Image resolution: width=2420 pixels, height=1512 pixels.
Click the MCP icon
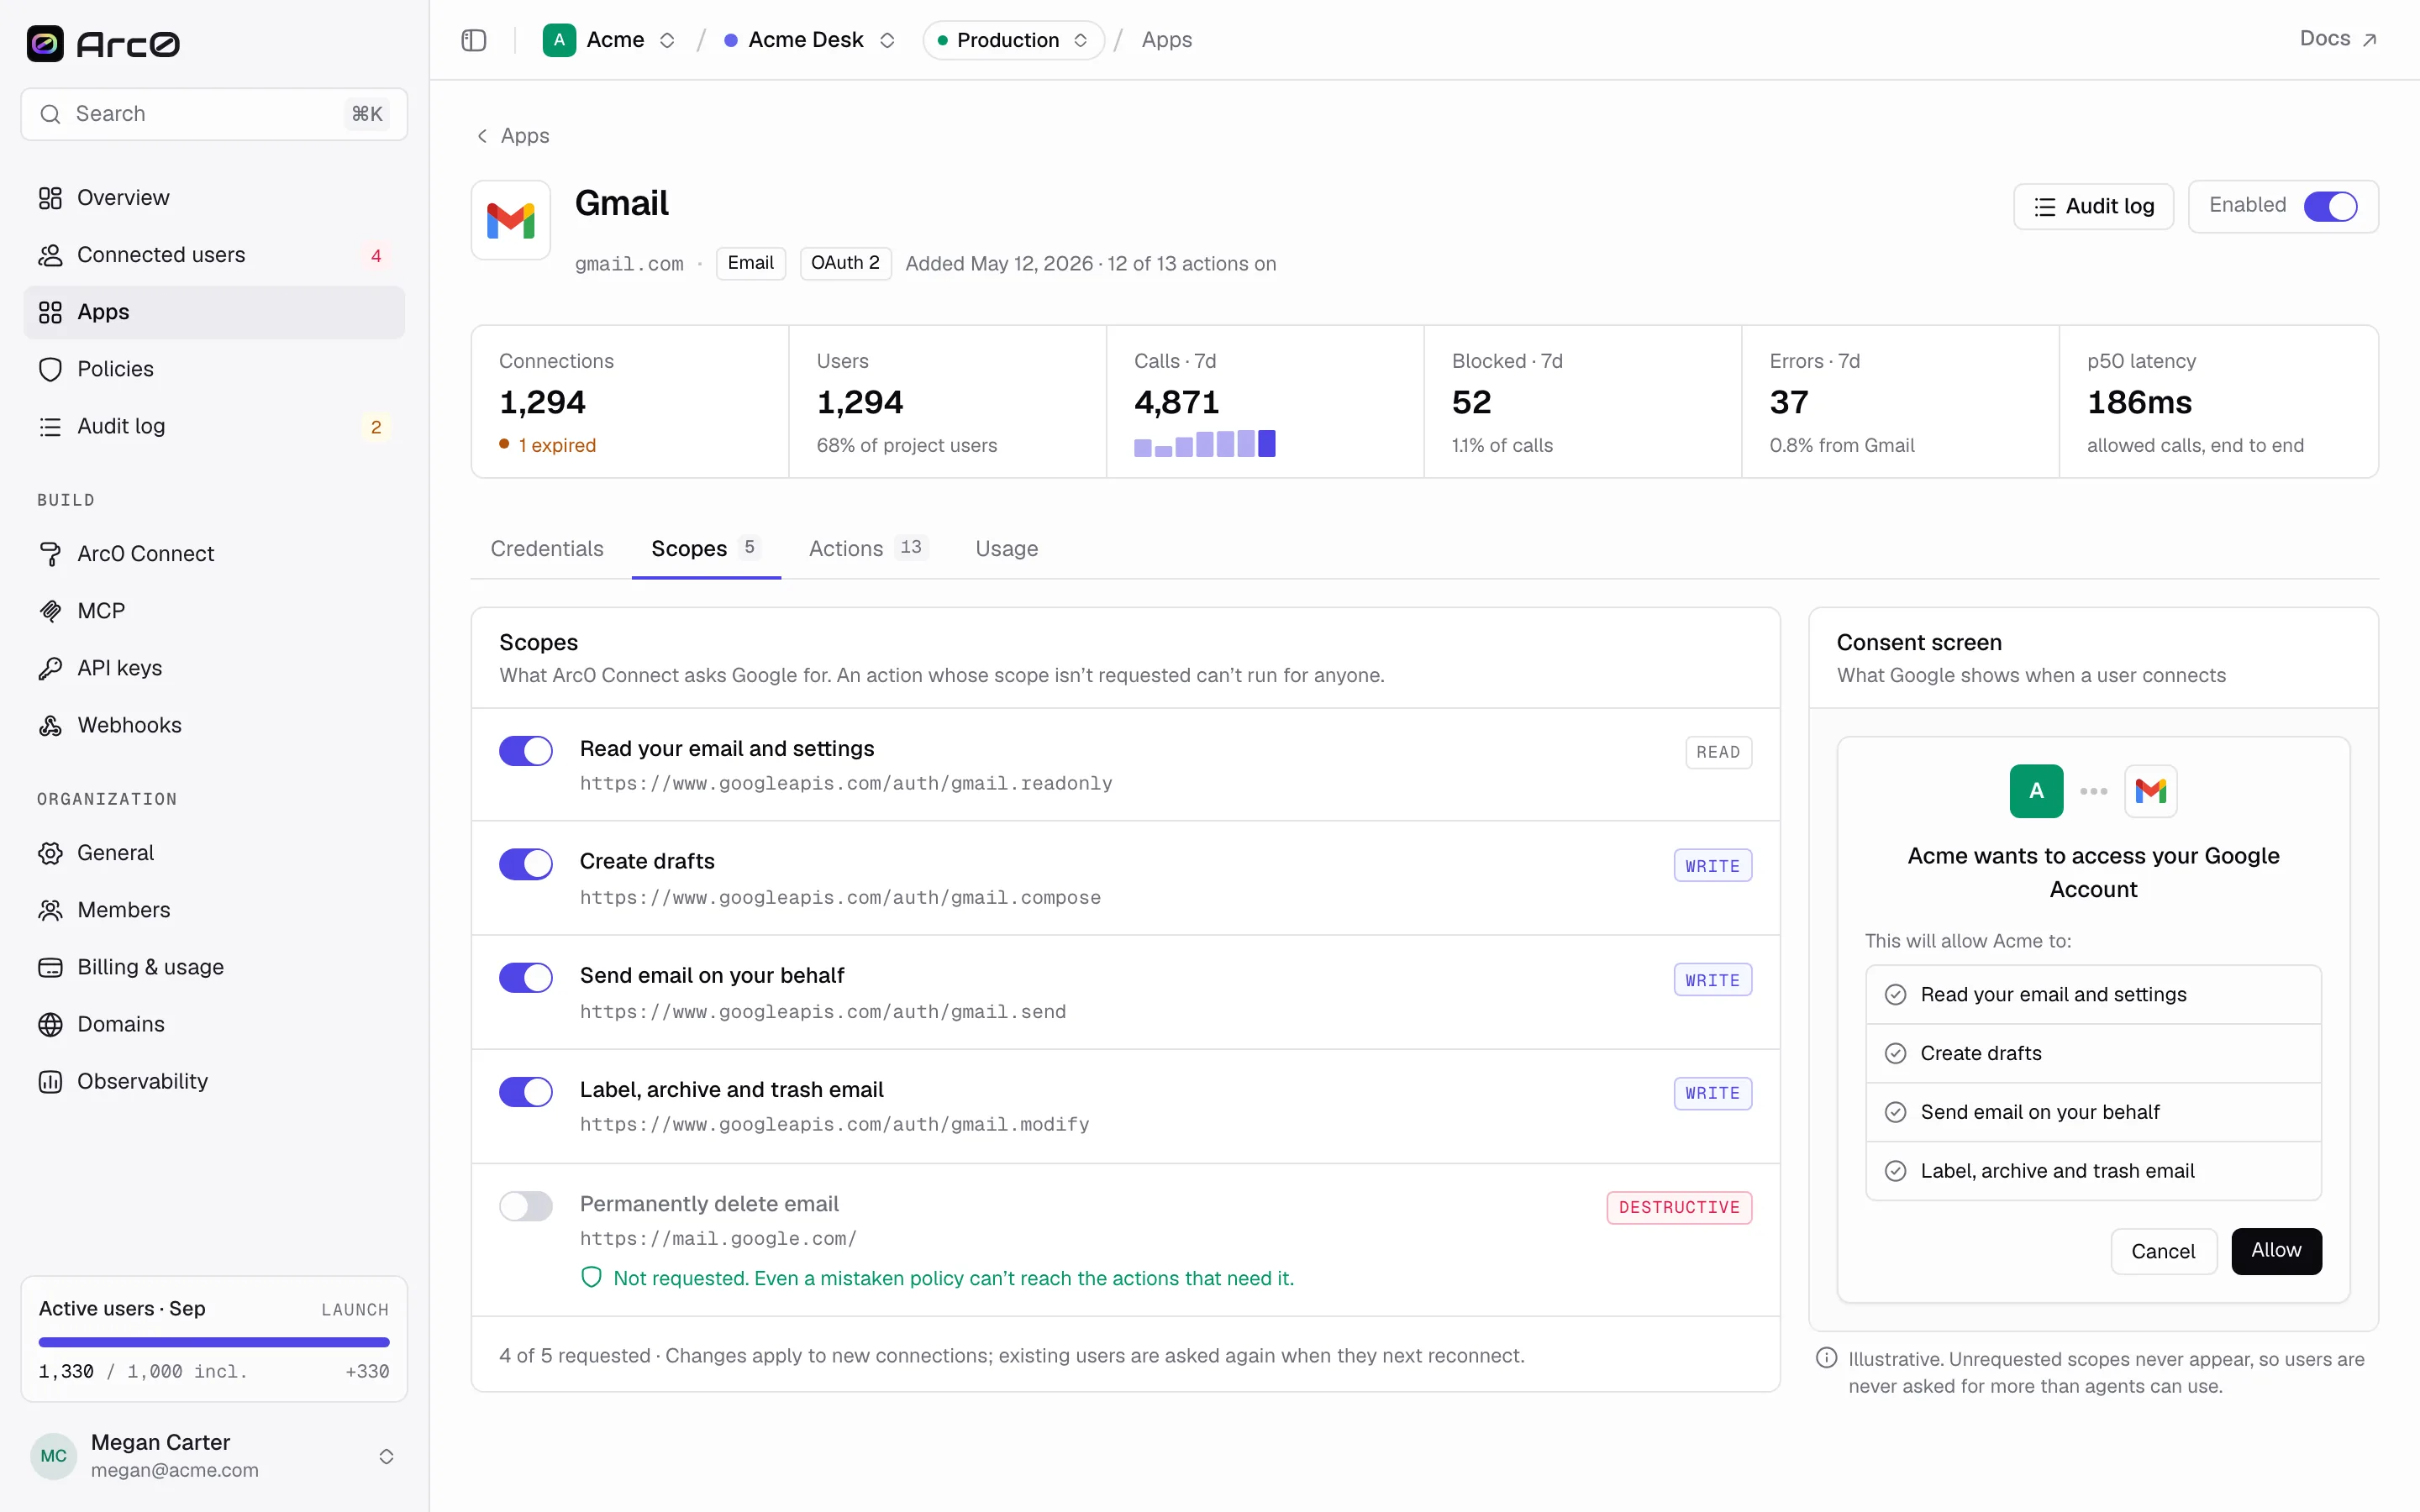(x=50, y=611)
